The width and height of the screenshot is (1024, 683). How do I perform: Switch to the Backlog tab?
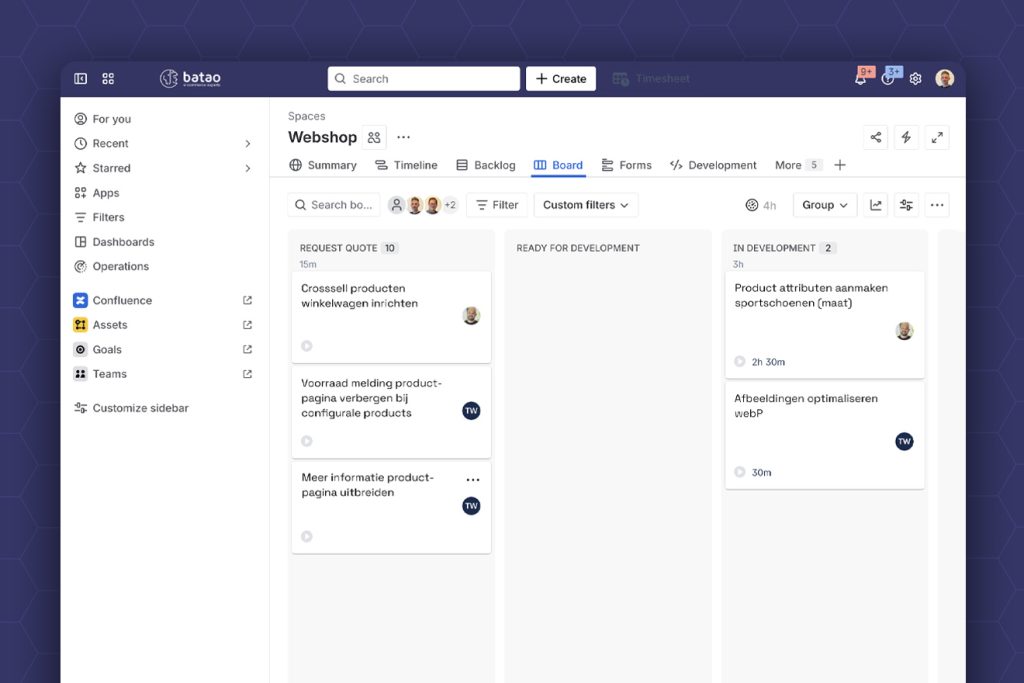(486, 165)
